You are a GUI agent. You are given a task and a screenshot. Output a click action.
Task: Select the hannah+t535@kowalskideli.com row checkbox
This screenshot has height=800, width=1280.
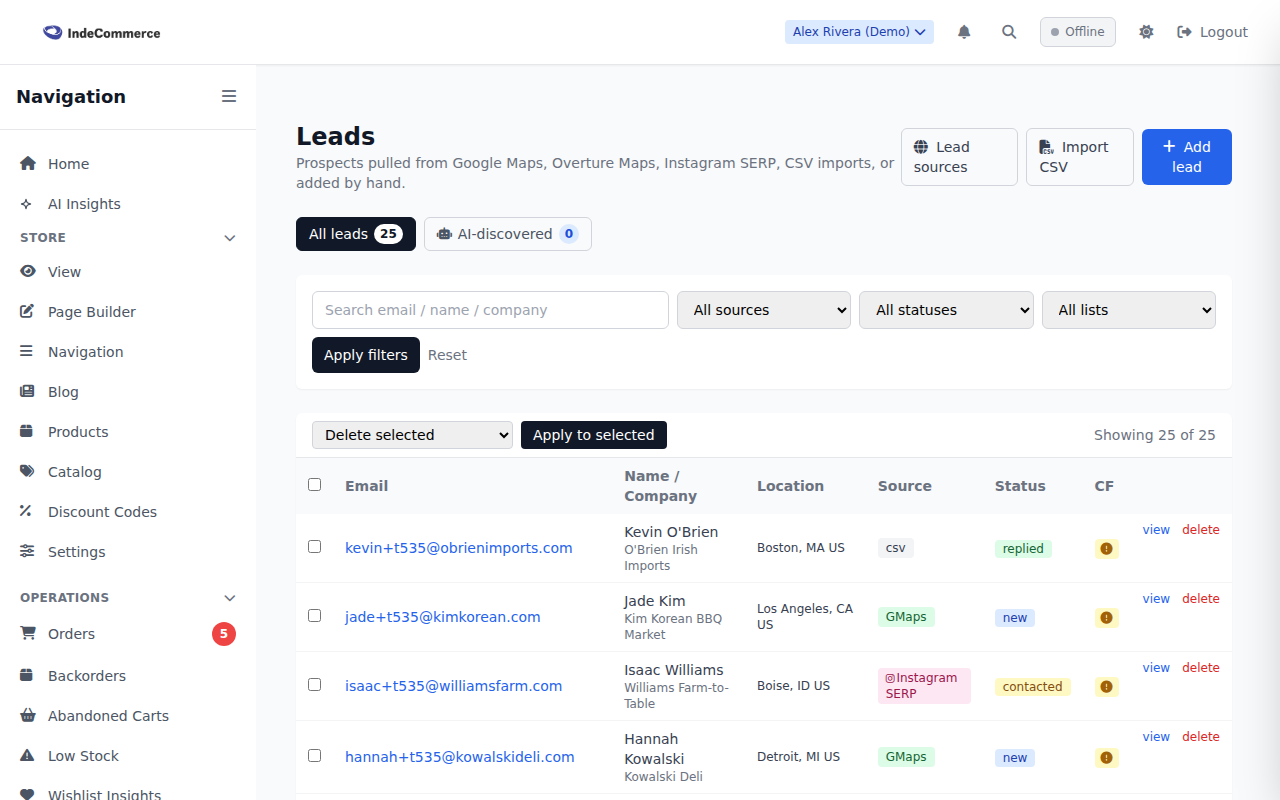pos(315,755)
